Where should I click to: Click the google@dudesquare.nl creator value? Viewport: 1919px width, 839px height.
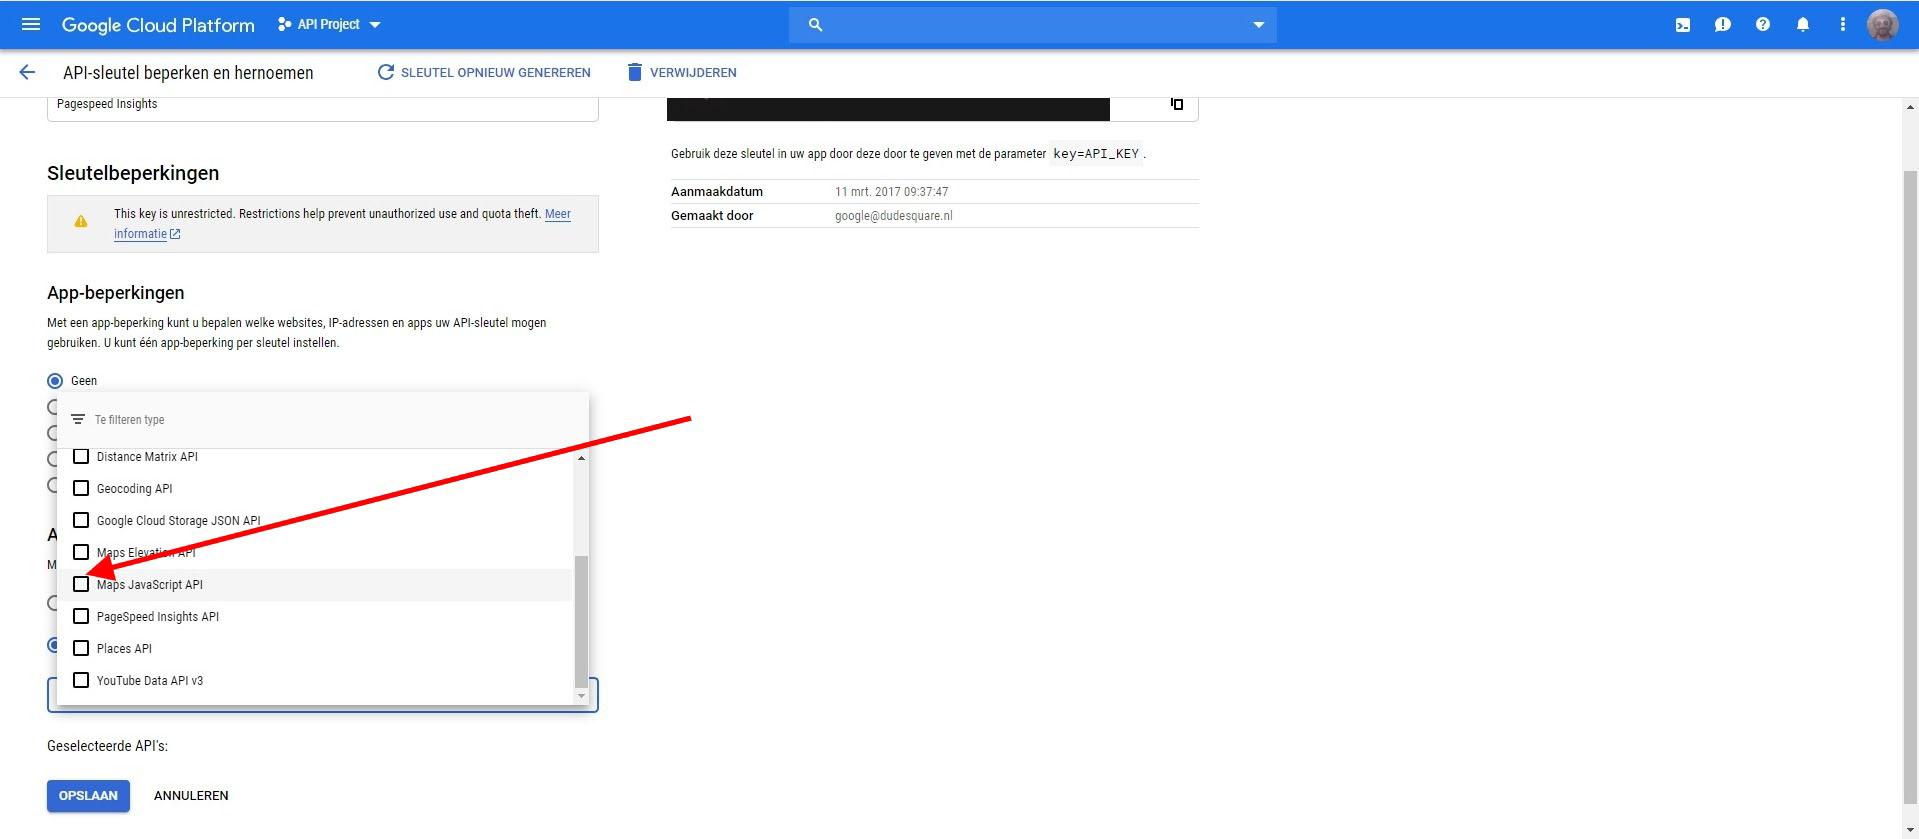coord(893,216)
